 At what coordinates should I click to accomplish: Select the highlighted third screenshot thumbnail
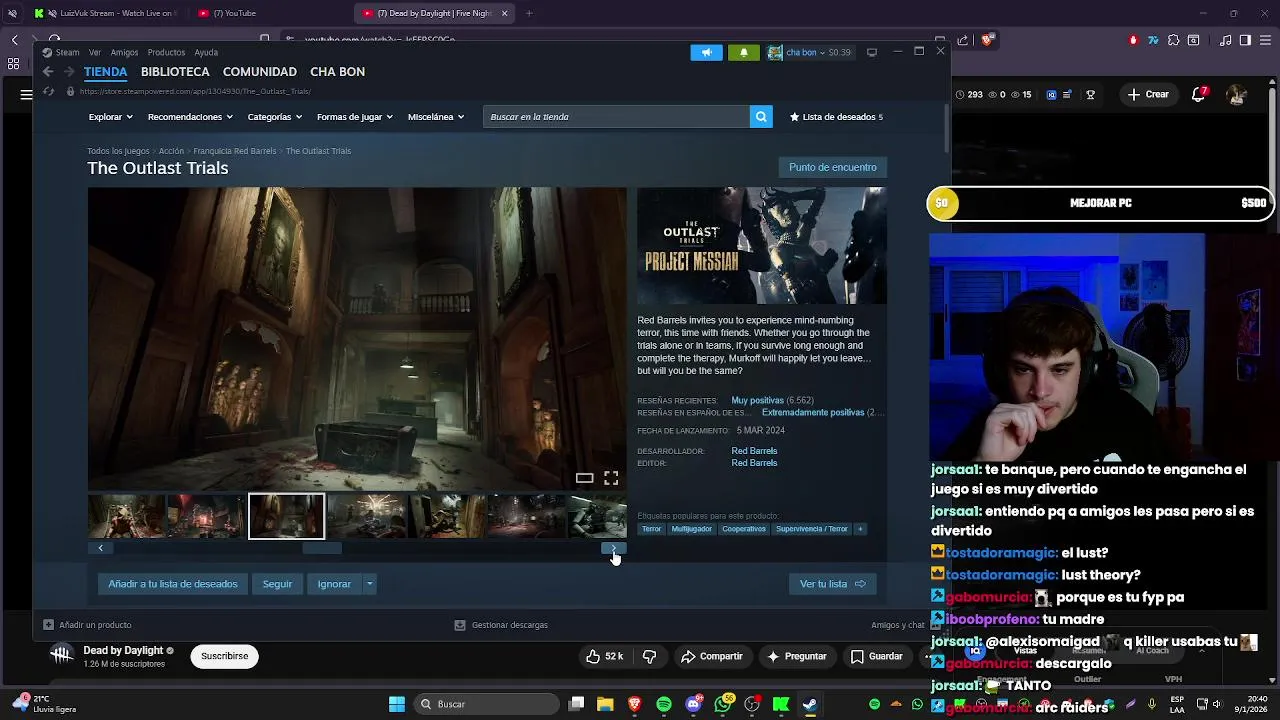click(x=287, y=516)
